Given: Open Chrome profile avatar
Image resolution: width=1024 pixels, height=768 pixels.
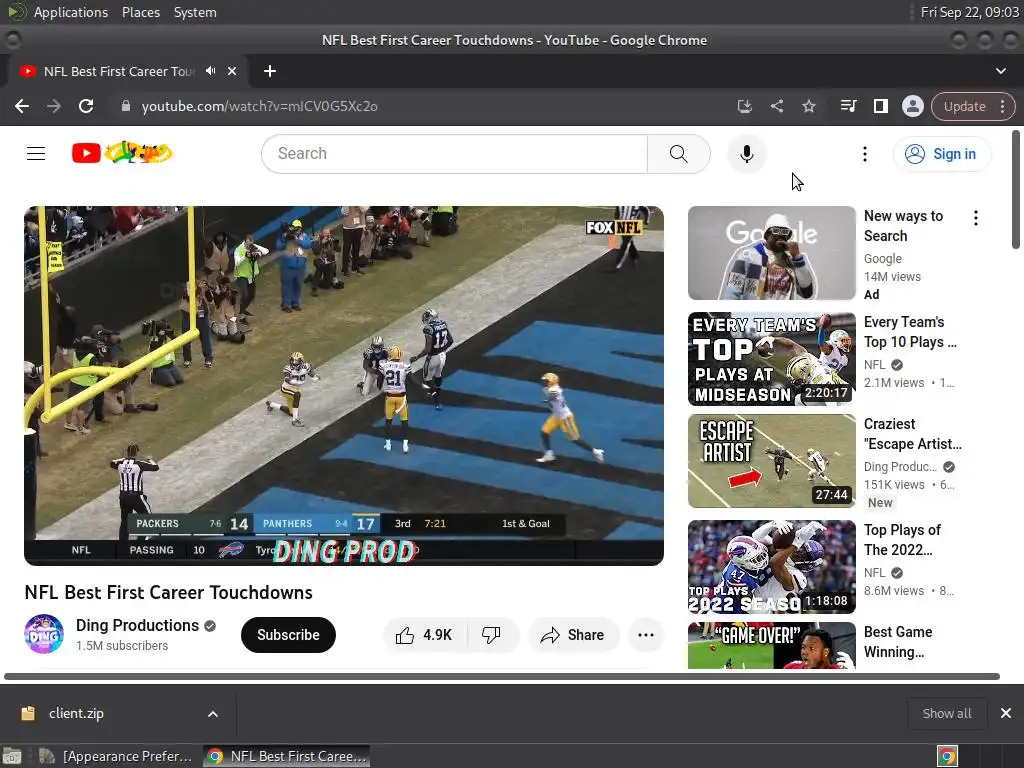Looking at the screenshot, I should (912, 106).
